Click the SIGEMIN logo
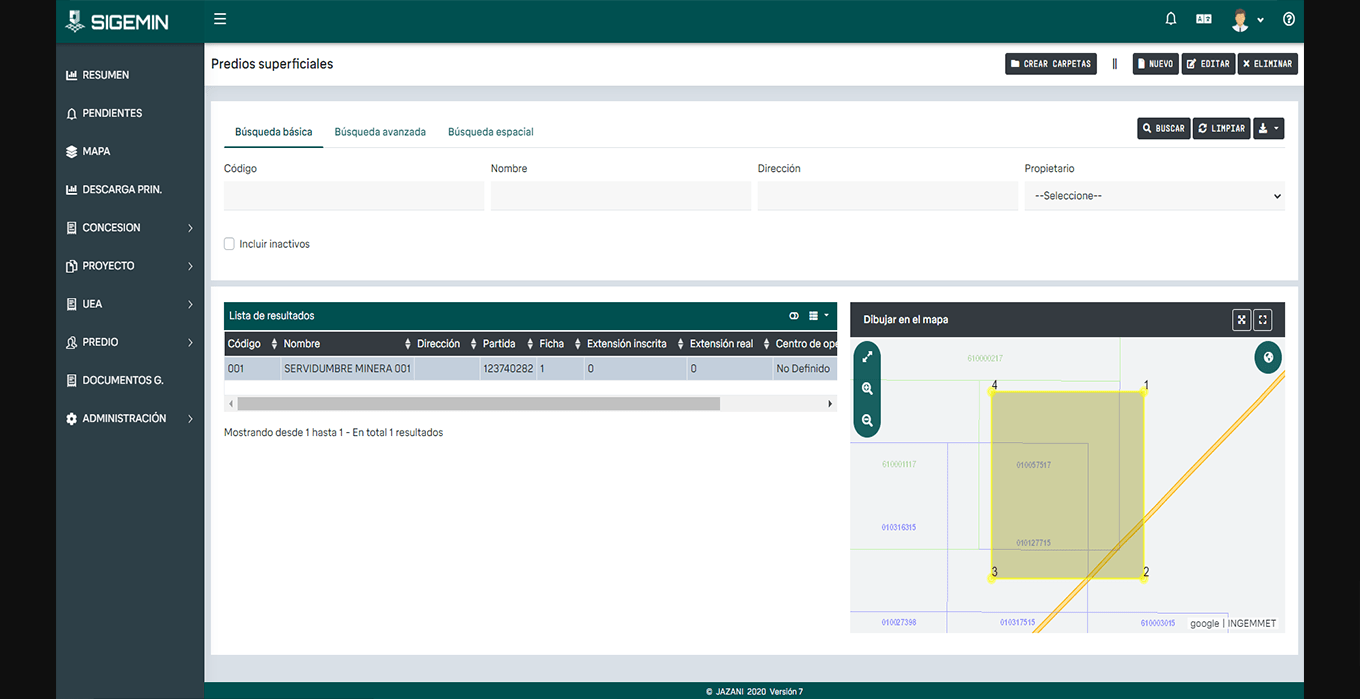Viewport: 1360px width, 699px height. click(116, 21)
